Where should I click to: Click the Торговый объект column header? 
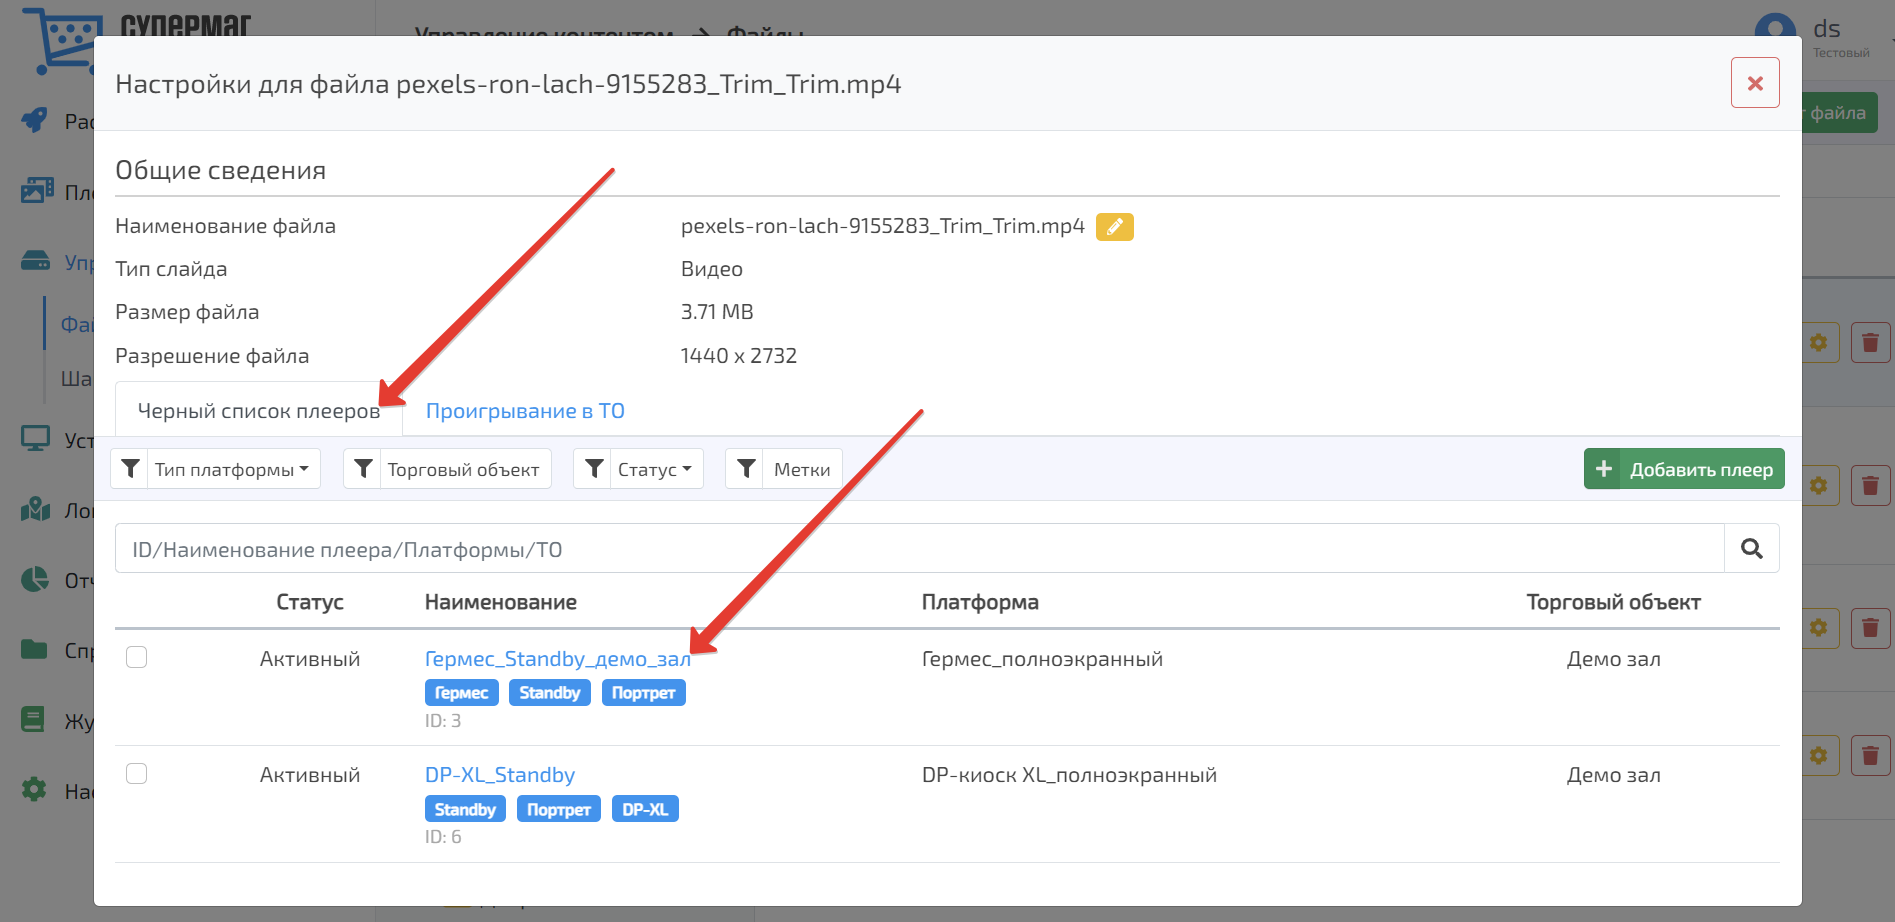(1613, 602)
